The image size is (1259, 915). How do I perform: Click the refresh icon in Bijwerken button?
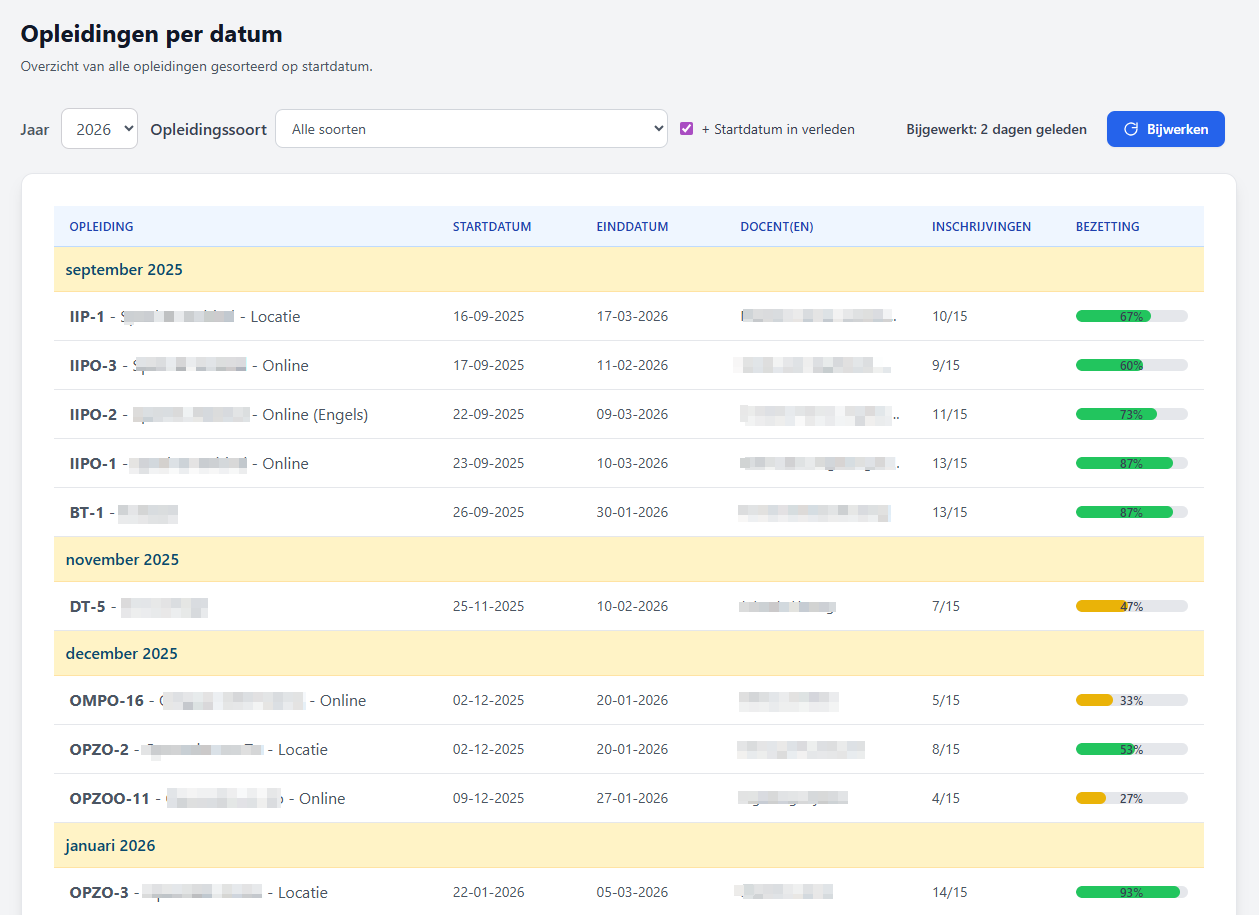point(1131,129)
